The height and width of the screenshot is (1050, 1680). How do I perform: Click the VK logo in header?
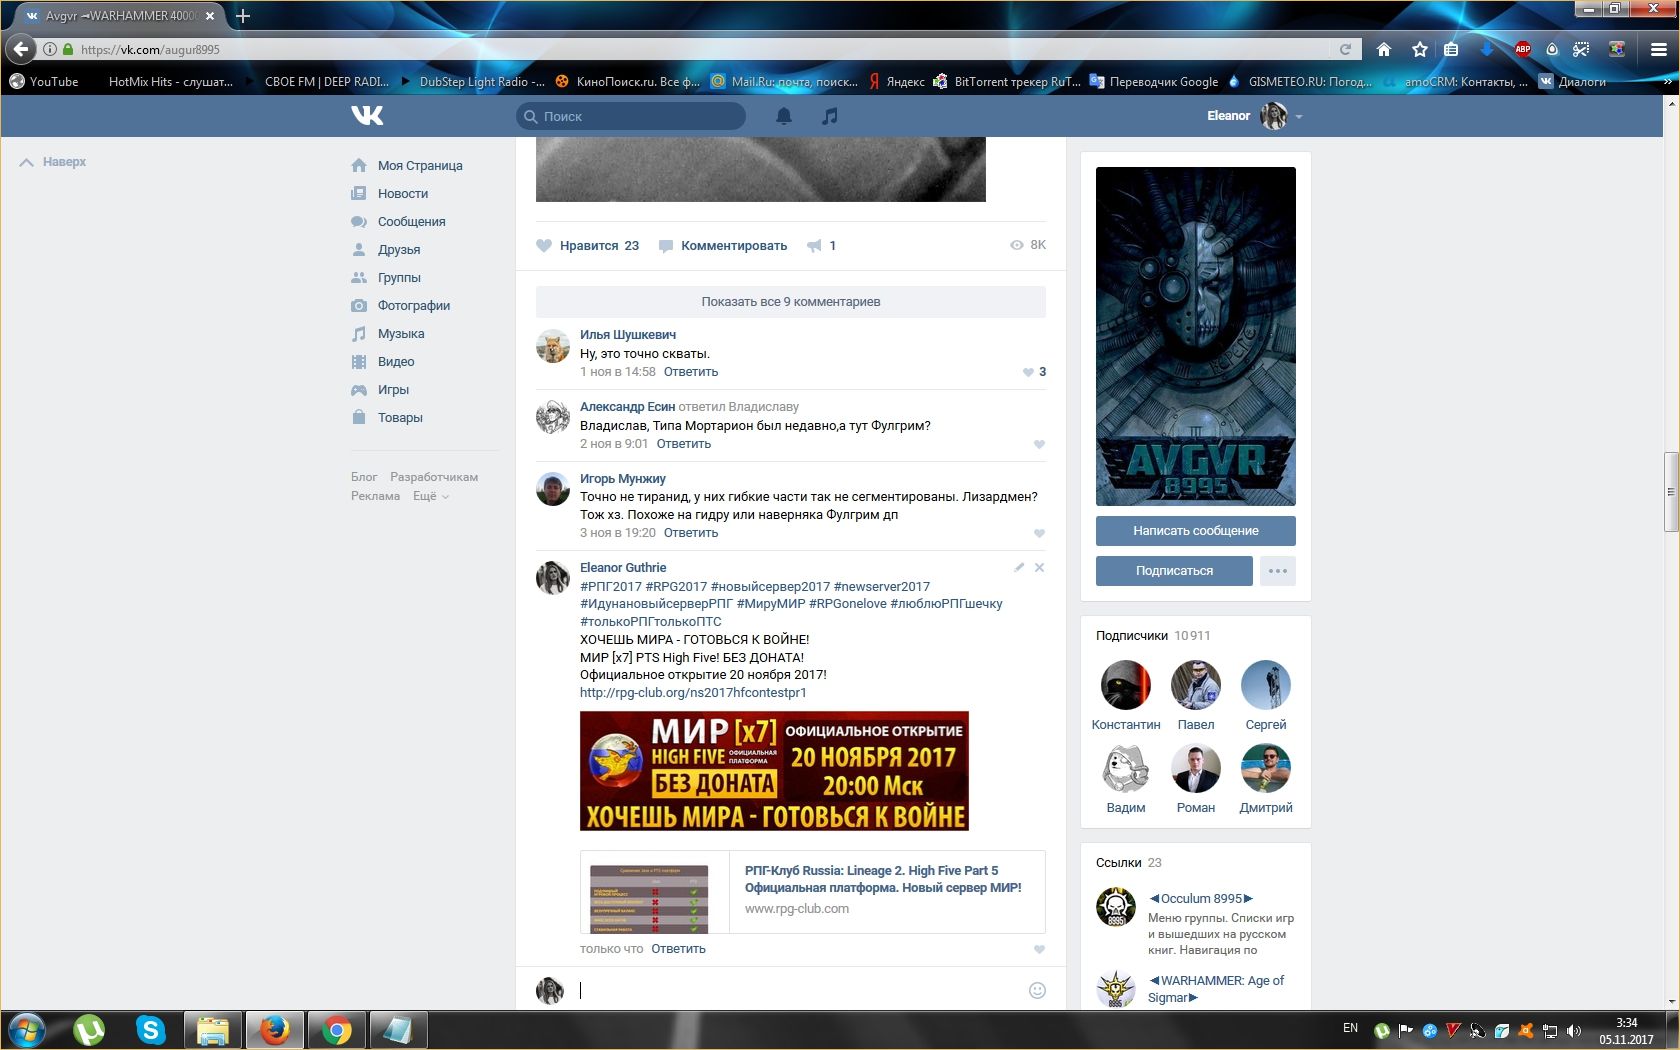click(x=367, y=116)
